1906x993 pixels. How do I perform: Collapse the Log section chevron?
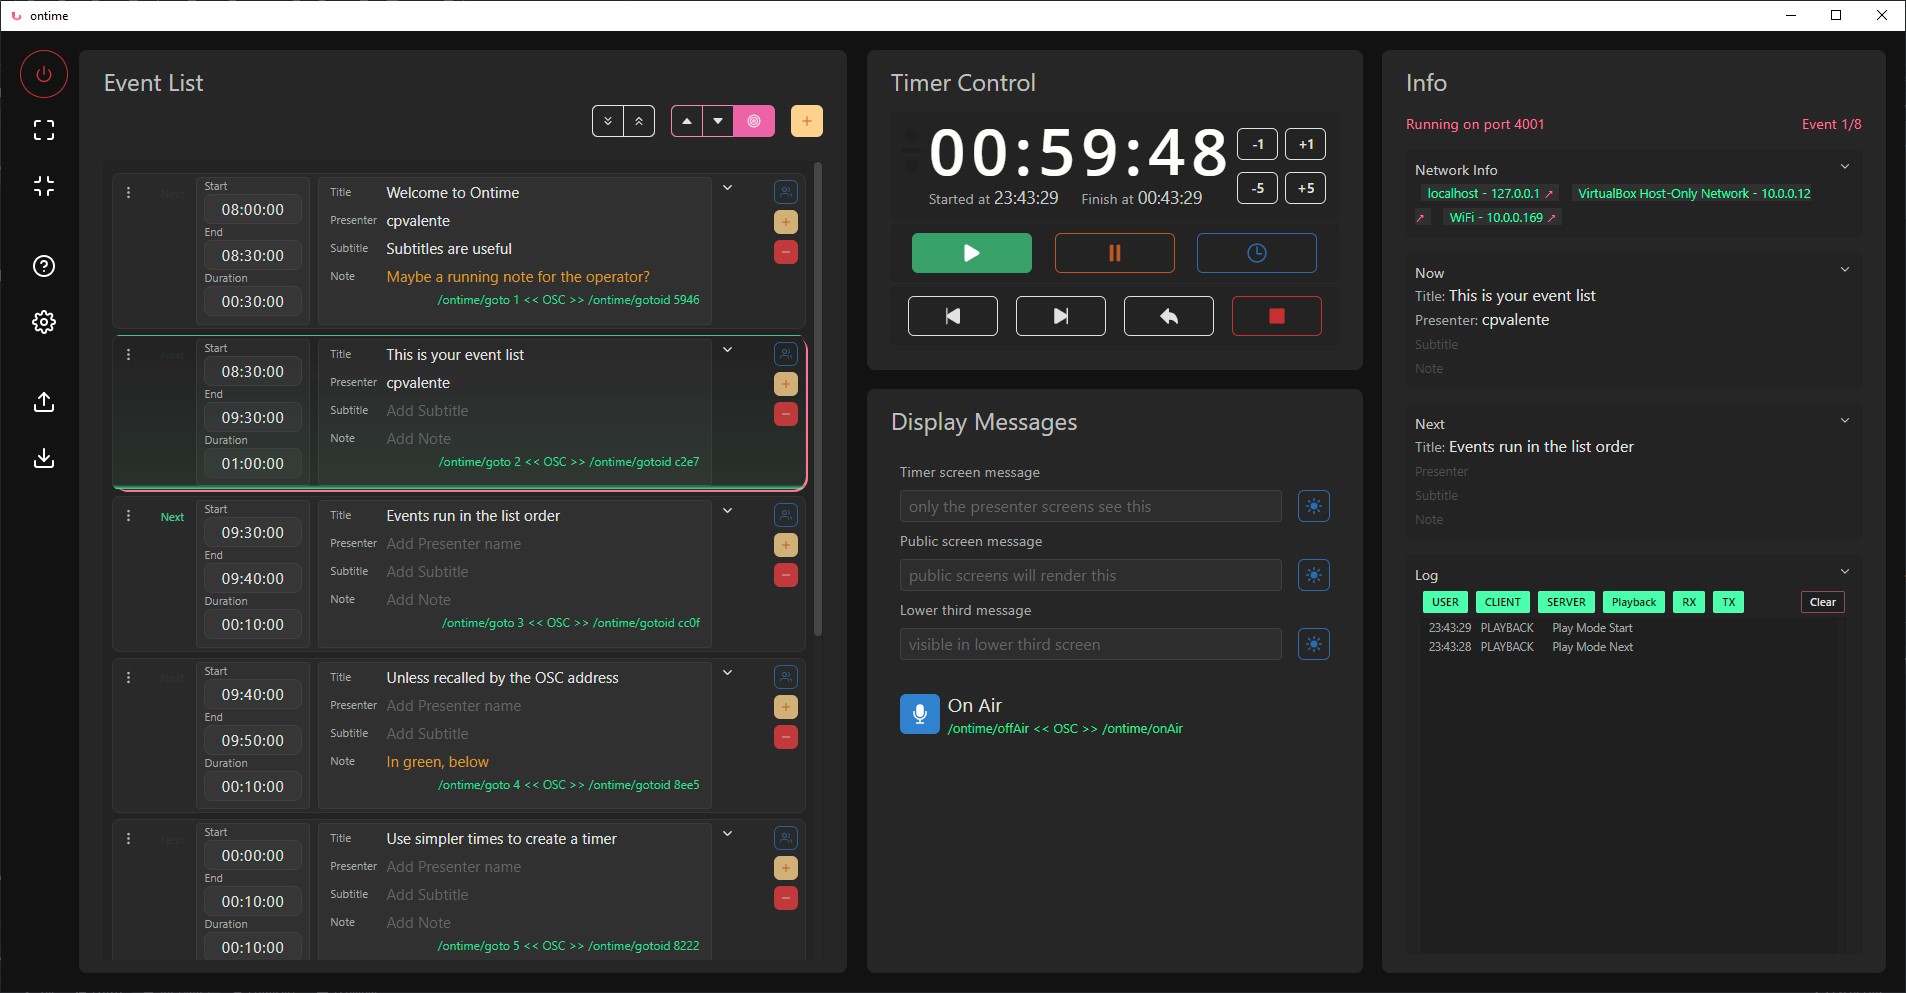(1845, 572)
